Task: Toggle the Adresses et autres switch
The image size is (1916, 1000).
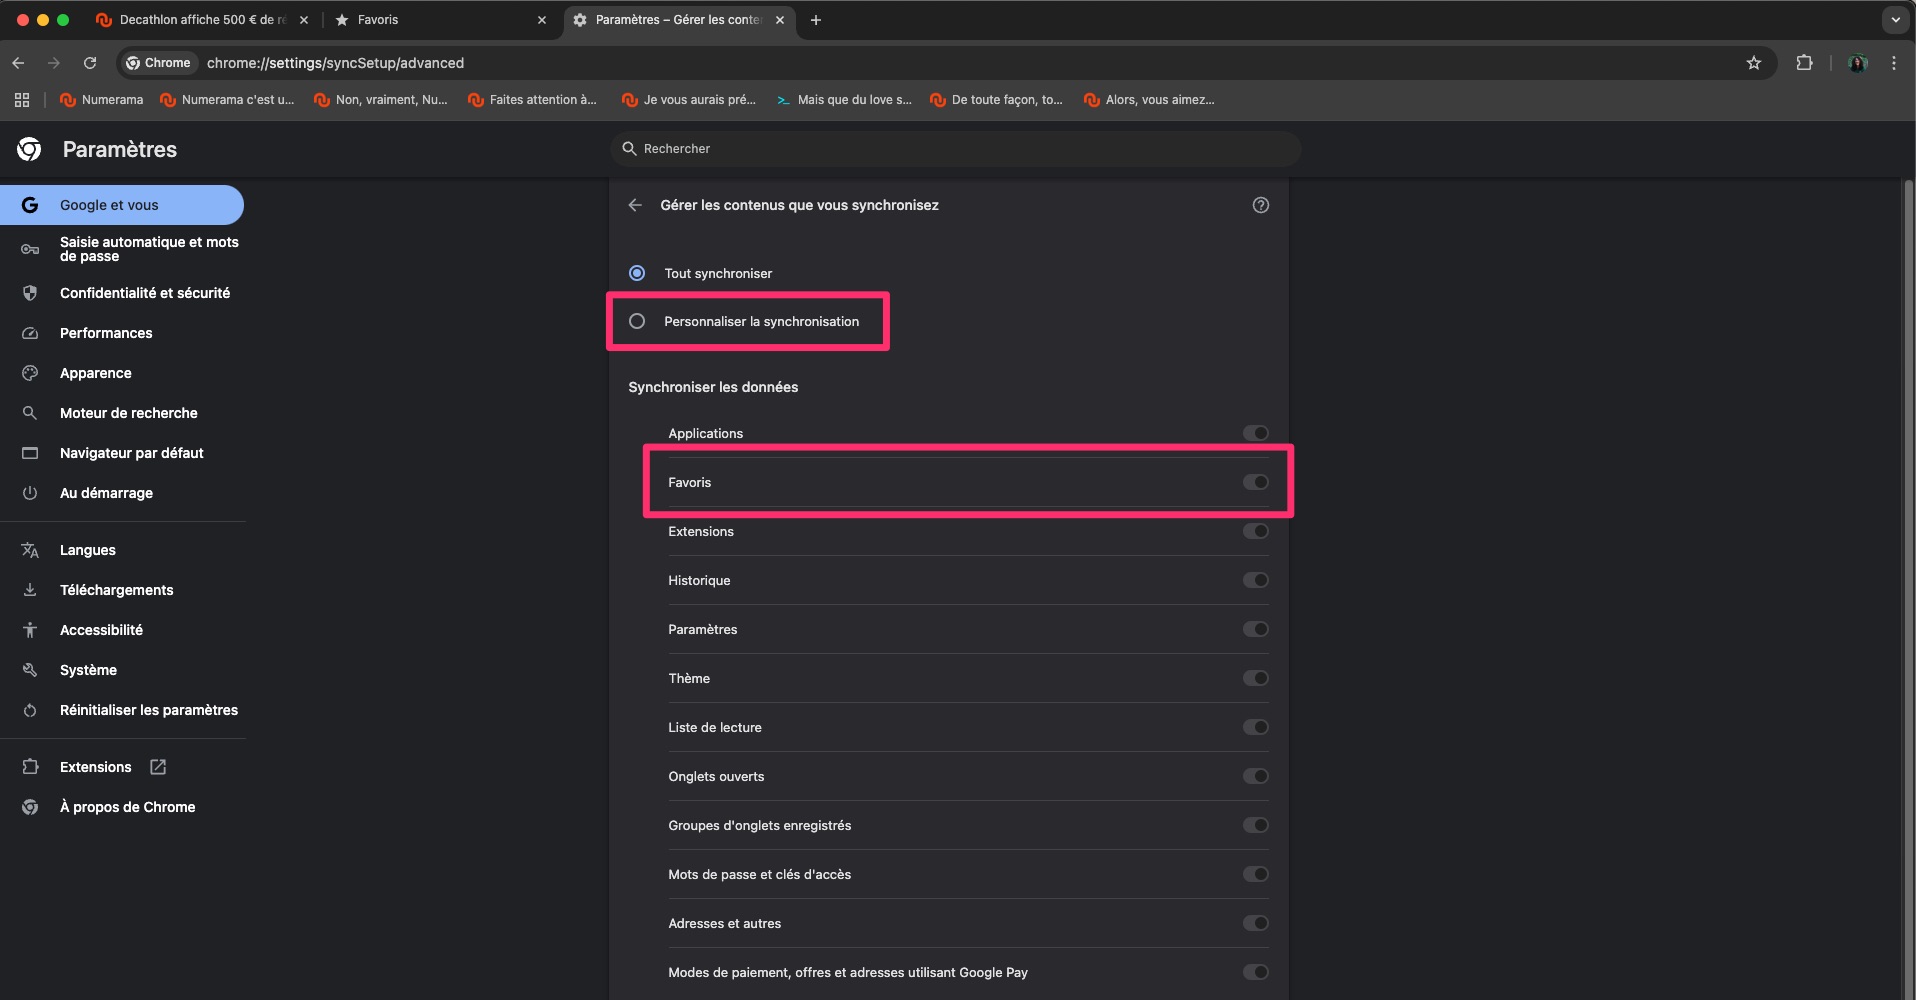Action: (x=1256, y=923)
